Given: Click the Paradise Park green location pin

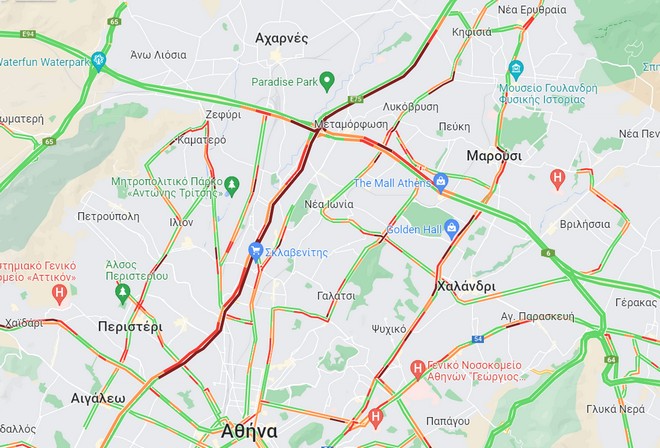Looking at the screenshot, I should [327, 82].
